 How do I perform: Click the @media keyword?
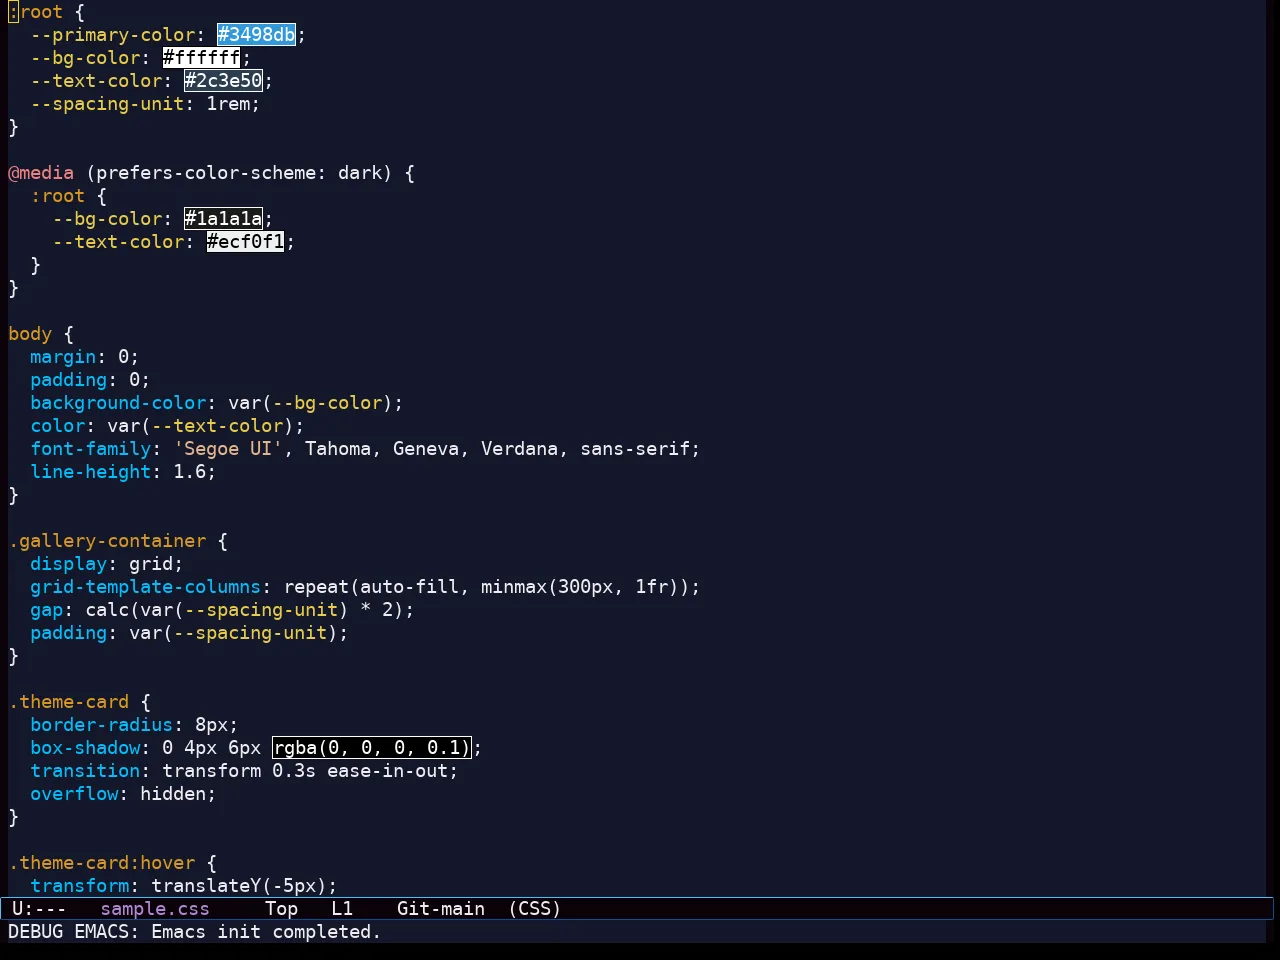41,173
